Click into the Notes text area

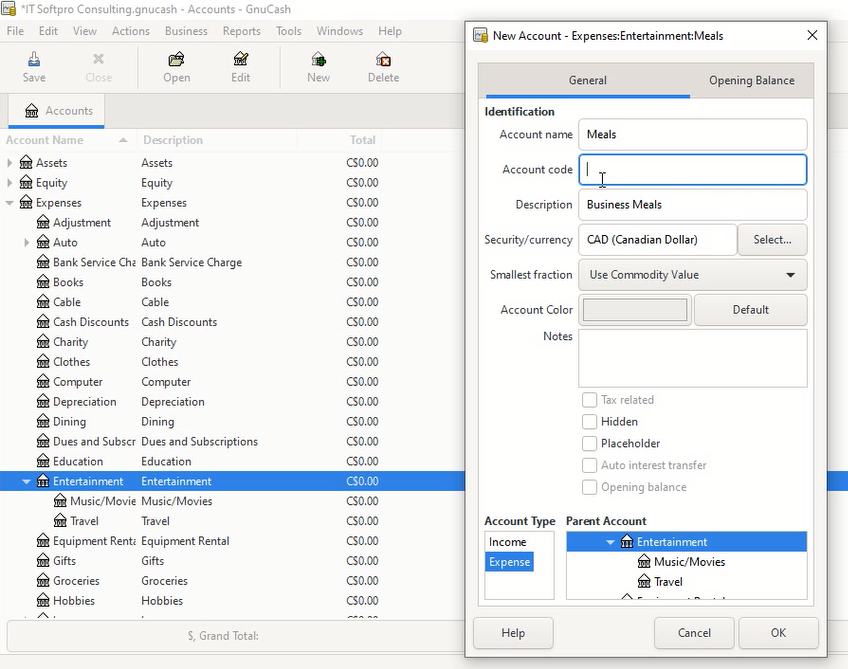[x=692, y=358]
